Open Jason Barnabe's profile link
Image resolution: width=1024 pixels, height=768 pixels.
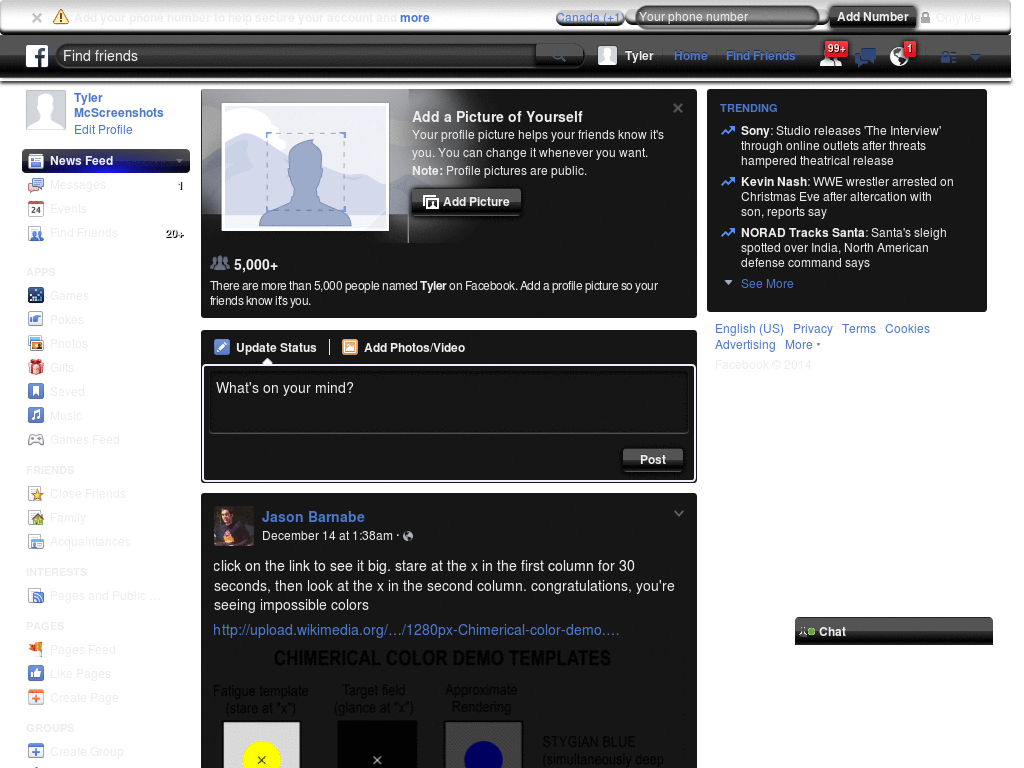click(x=313, y=517)
